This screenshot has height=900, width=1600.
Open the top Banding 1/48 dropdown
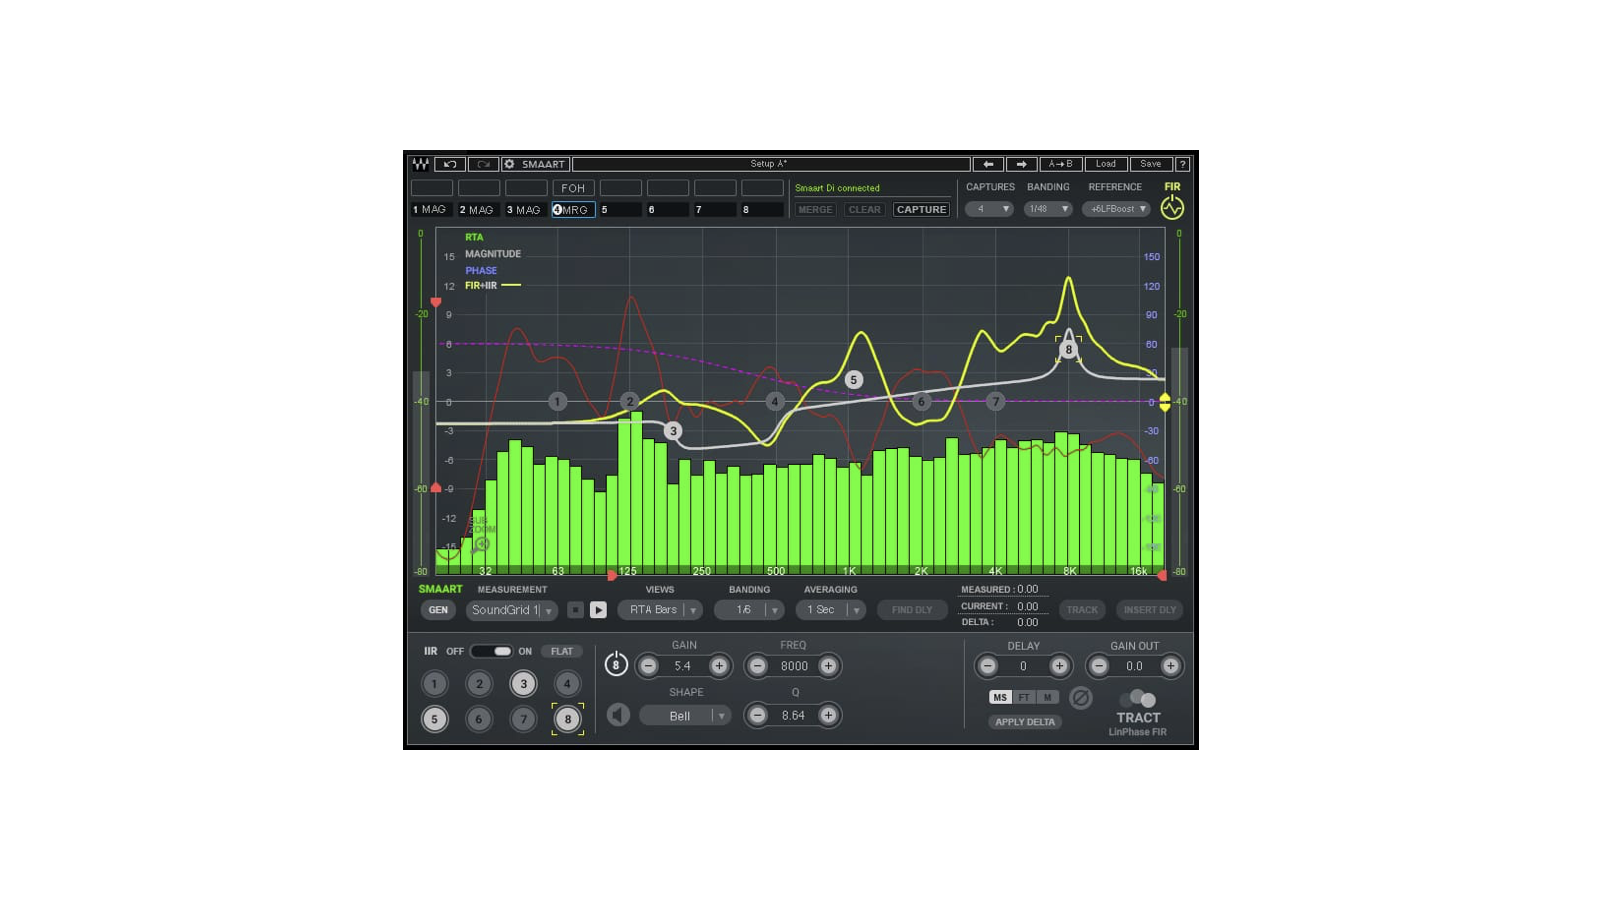[1048, 209]
